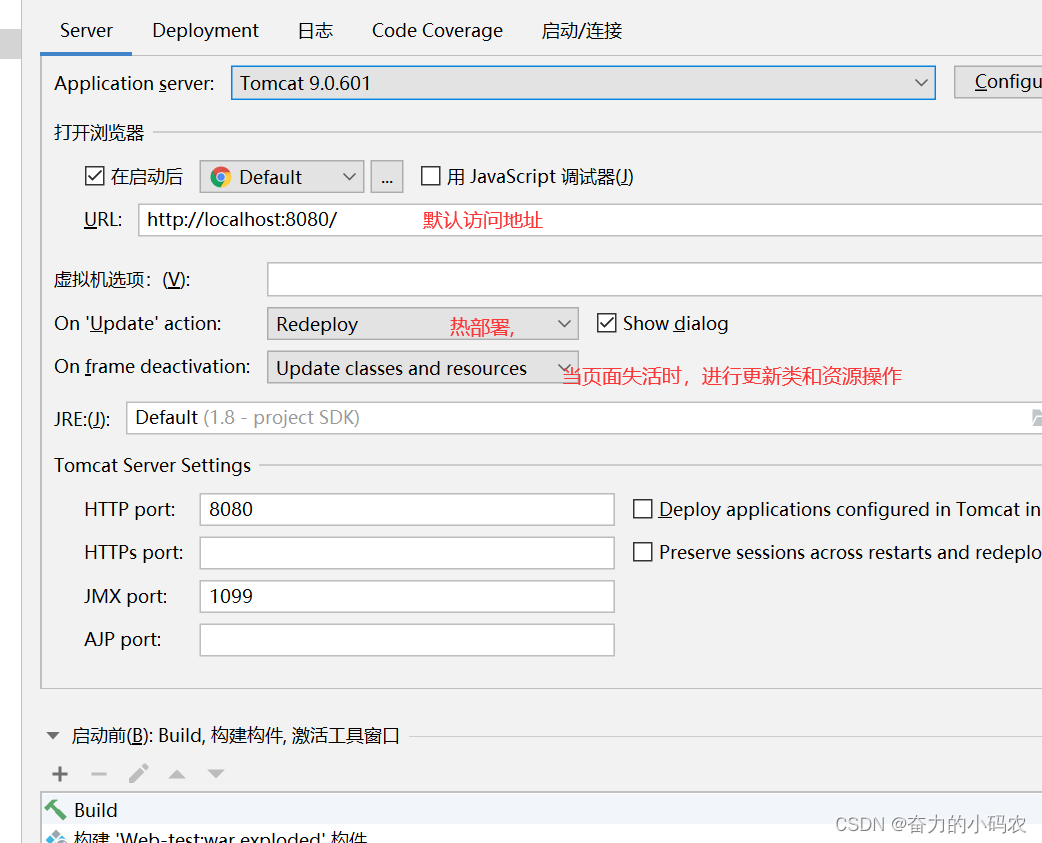
Task: Open the On frame deactivation dropdown
Action: click(x=423, y=367)
